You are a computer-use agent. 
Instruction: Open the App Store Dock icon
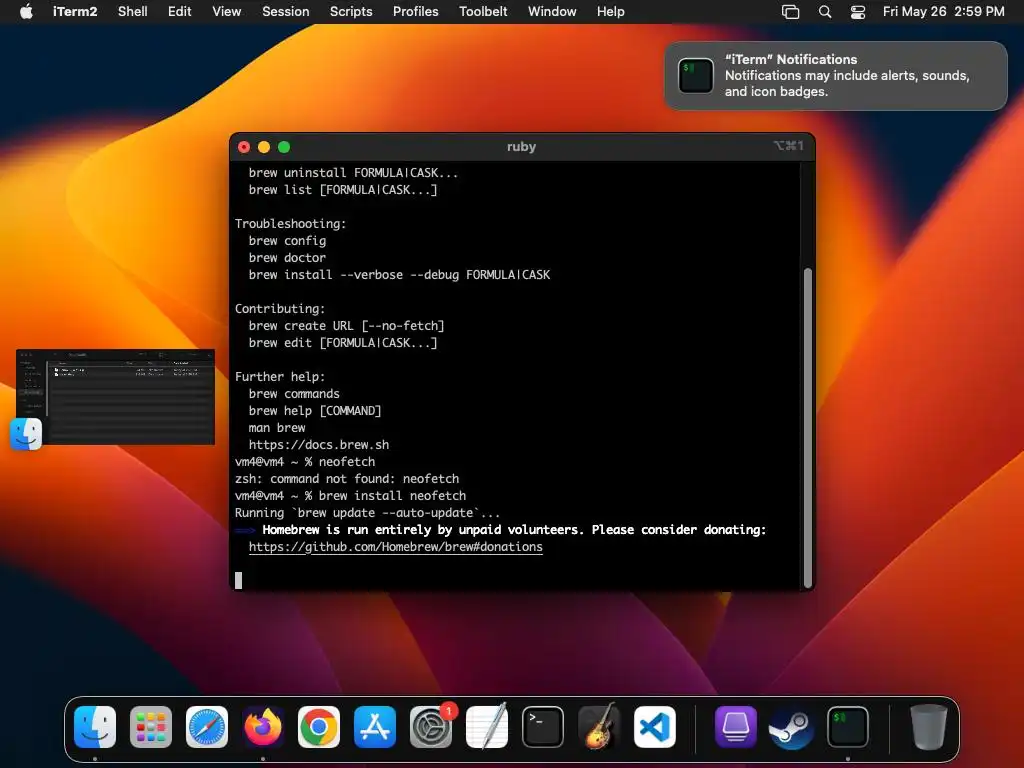pyautogui.click(x=375, y=727)
